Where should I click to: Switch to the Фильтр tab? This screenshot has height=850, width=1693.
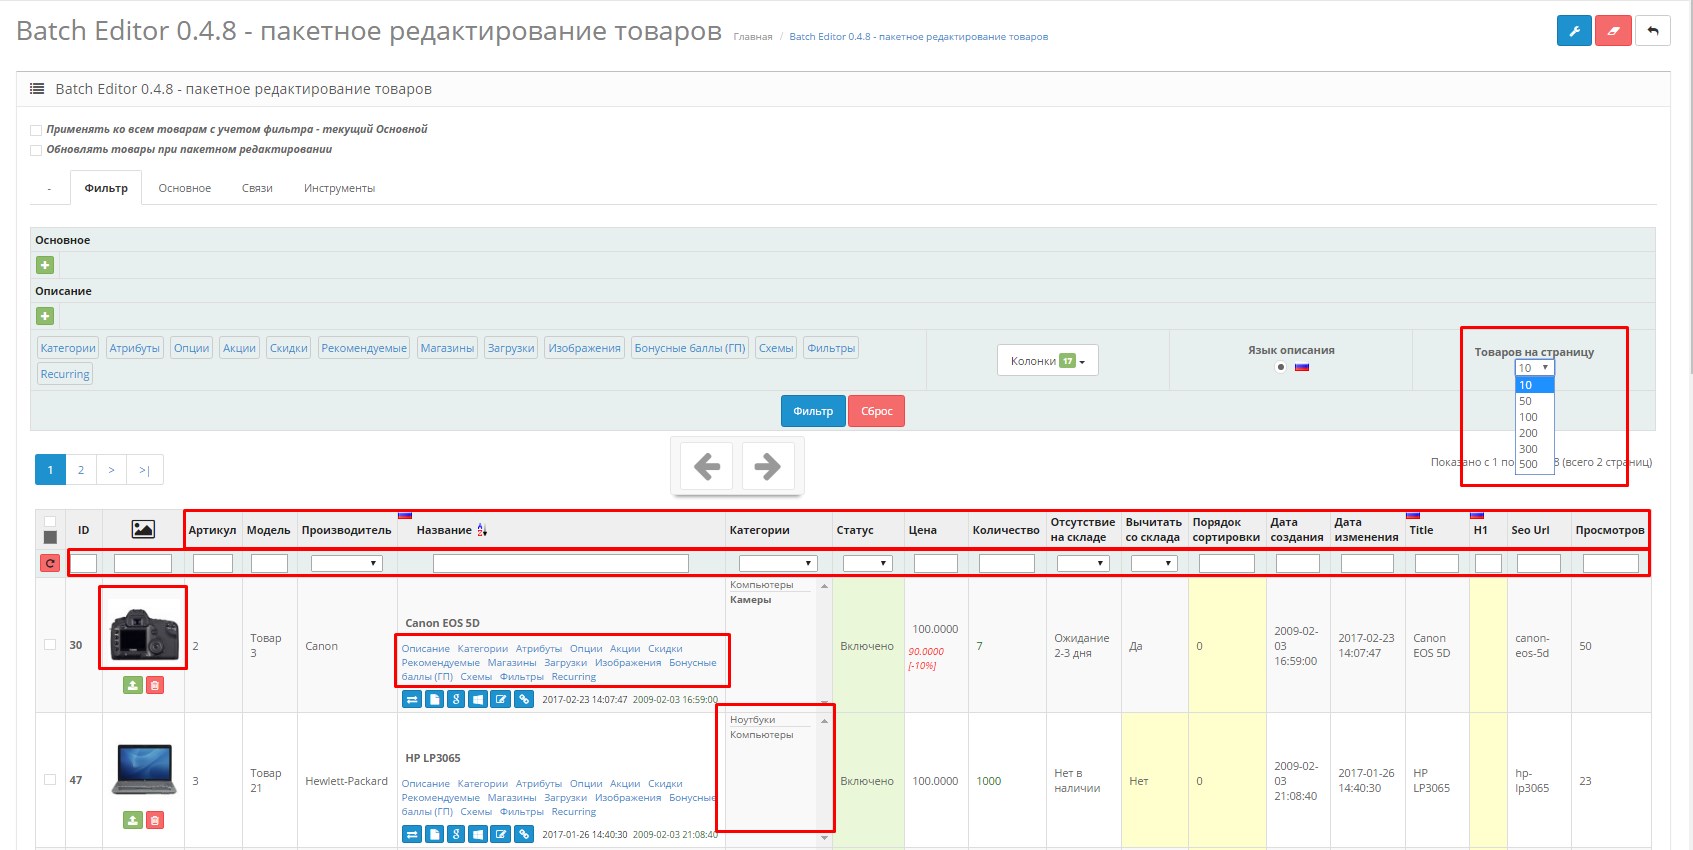(106, 188)
